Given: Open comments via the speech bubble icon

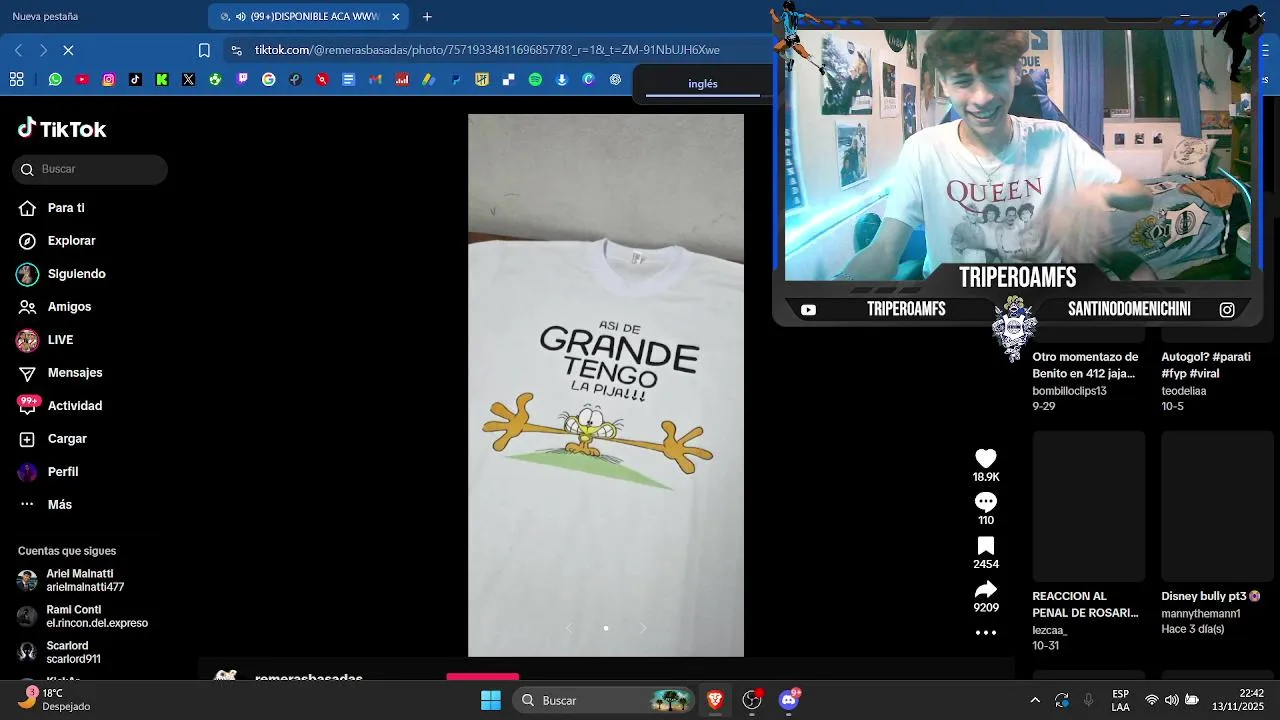Looking at the screenshot, I should pos(986,502).
